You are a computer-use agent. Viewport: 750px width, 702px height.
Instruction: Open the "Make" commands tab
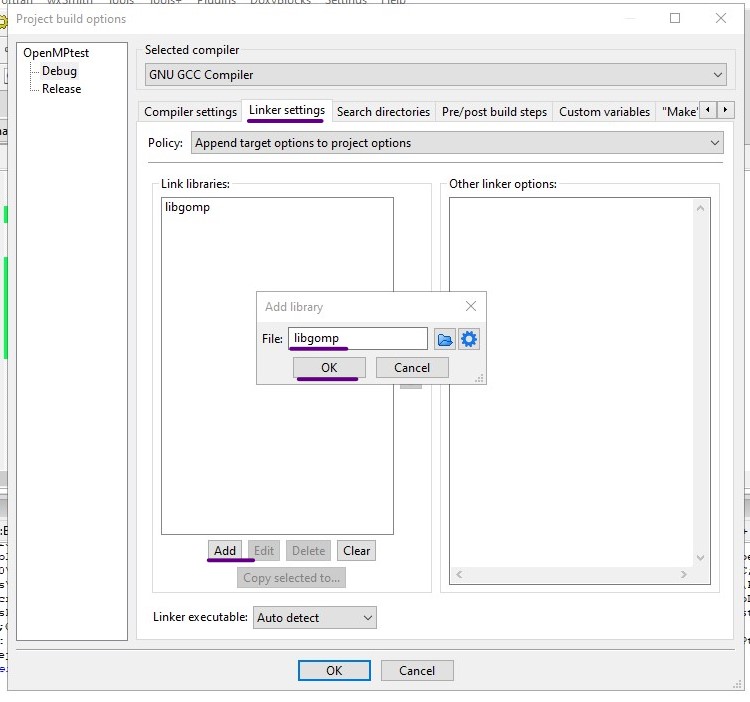click(679, 112)
